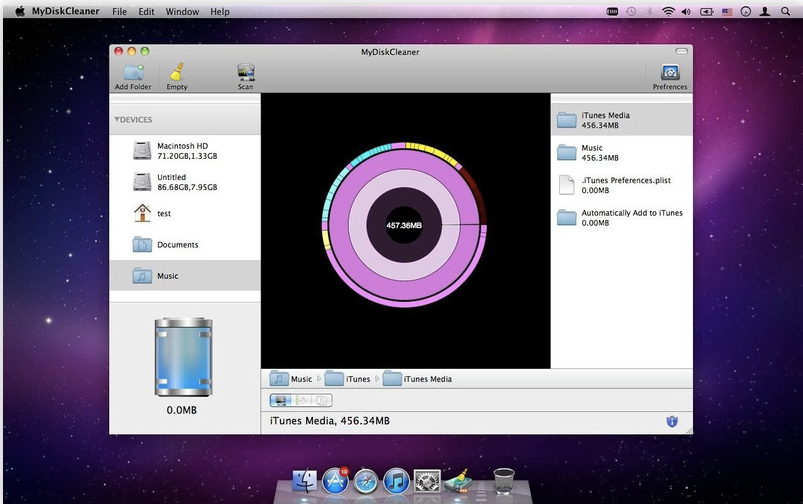This screenshot has width=803, height=504.
Task: Open the Help menu
Action: 220,11
